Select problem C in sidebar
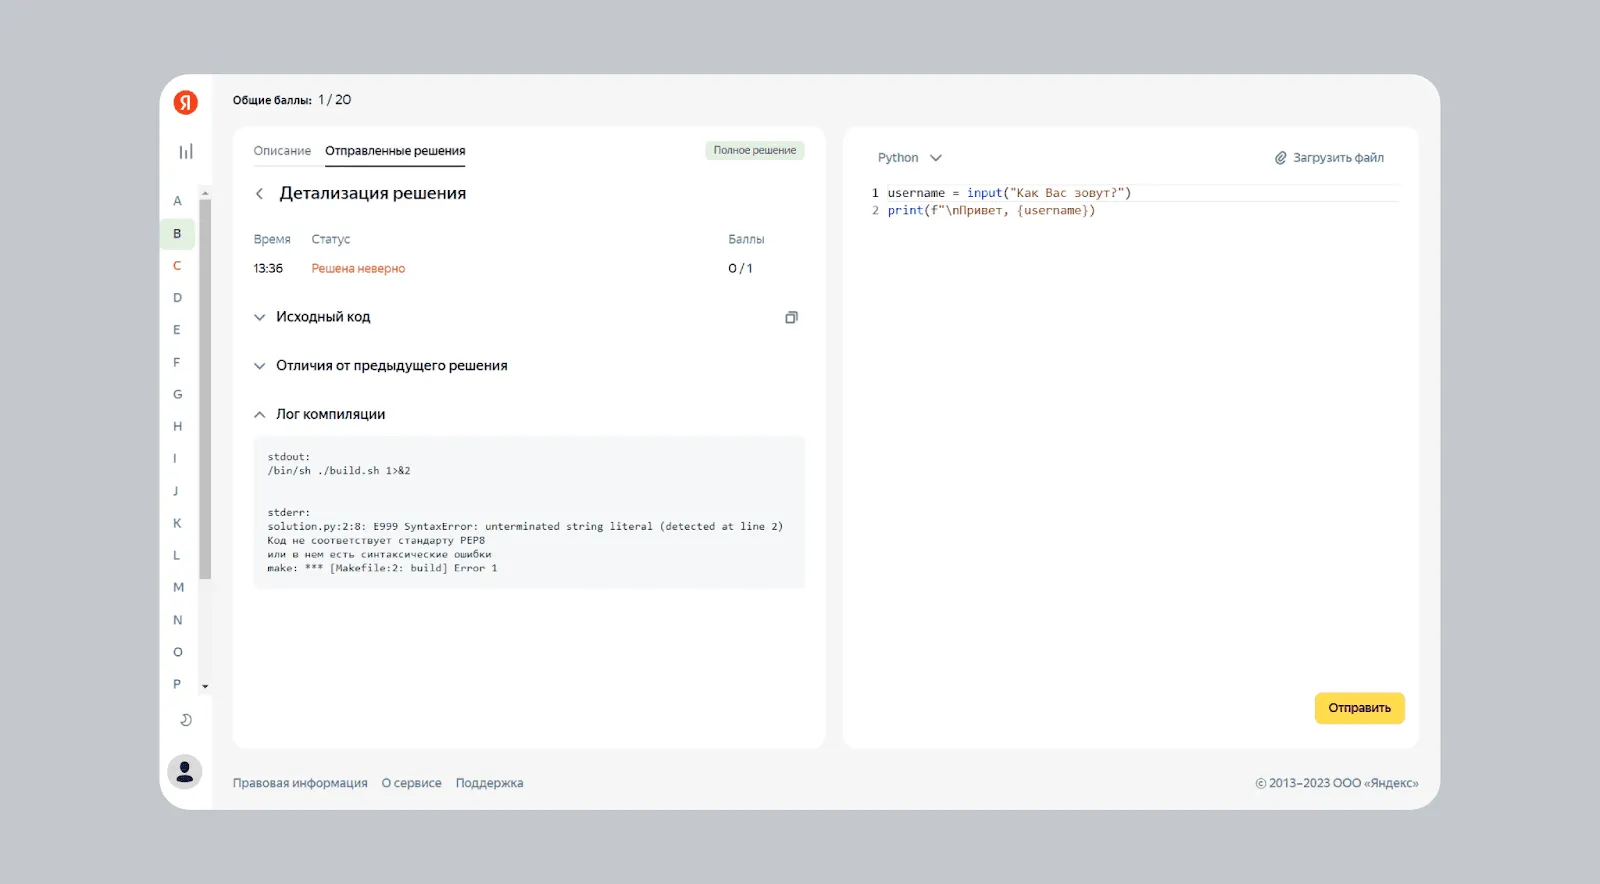The width and height of the screenshot is (1600, 884). [x=178, y=266]
